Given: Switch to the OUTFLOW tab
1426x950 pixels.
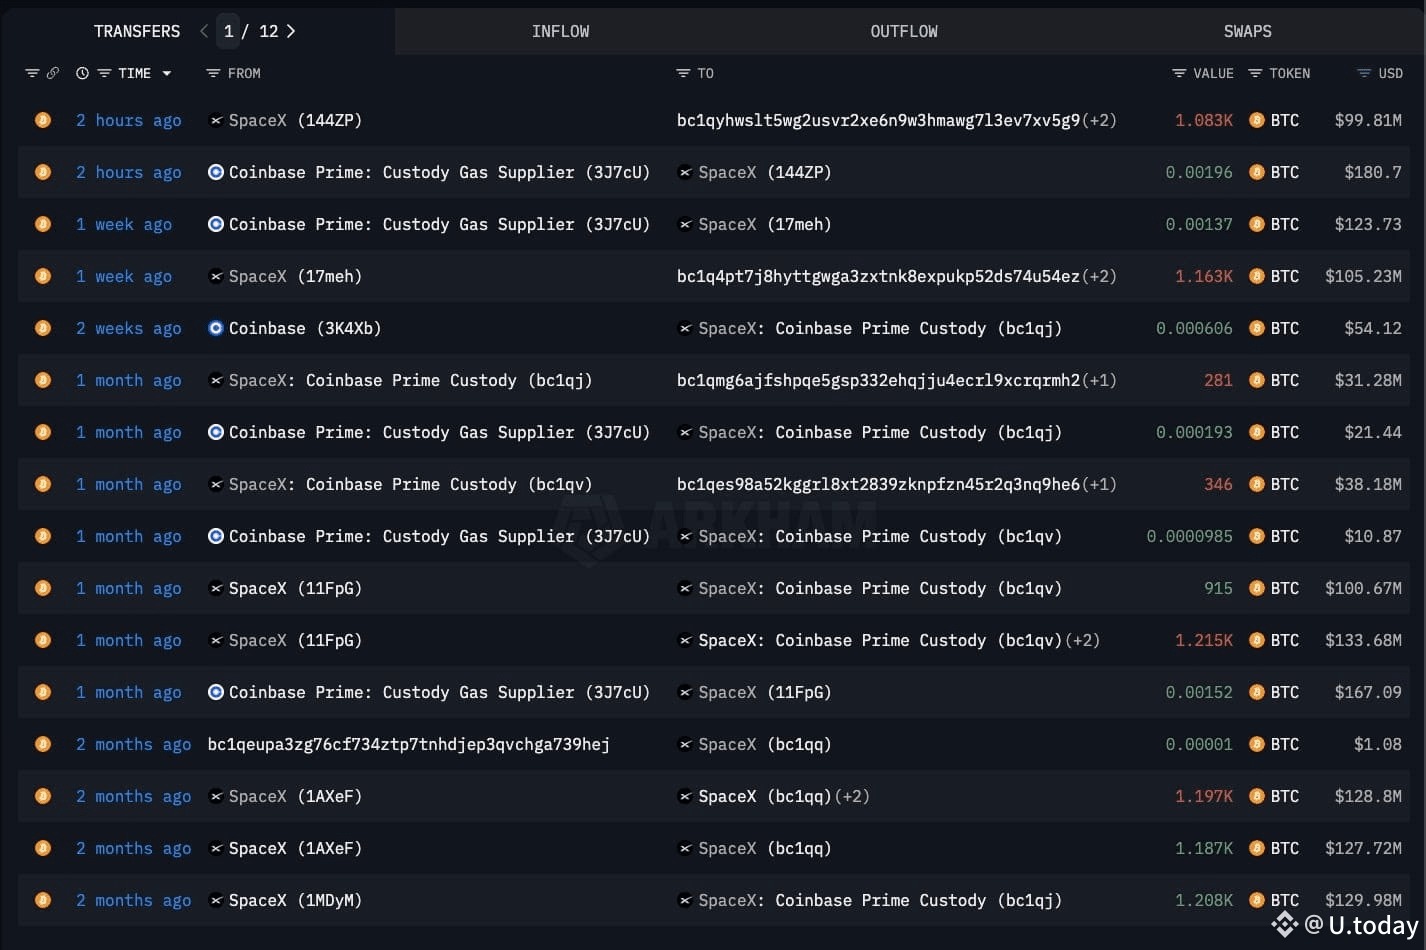Looking at the screenshot, I should coord(904,31).
